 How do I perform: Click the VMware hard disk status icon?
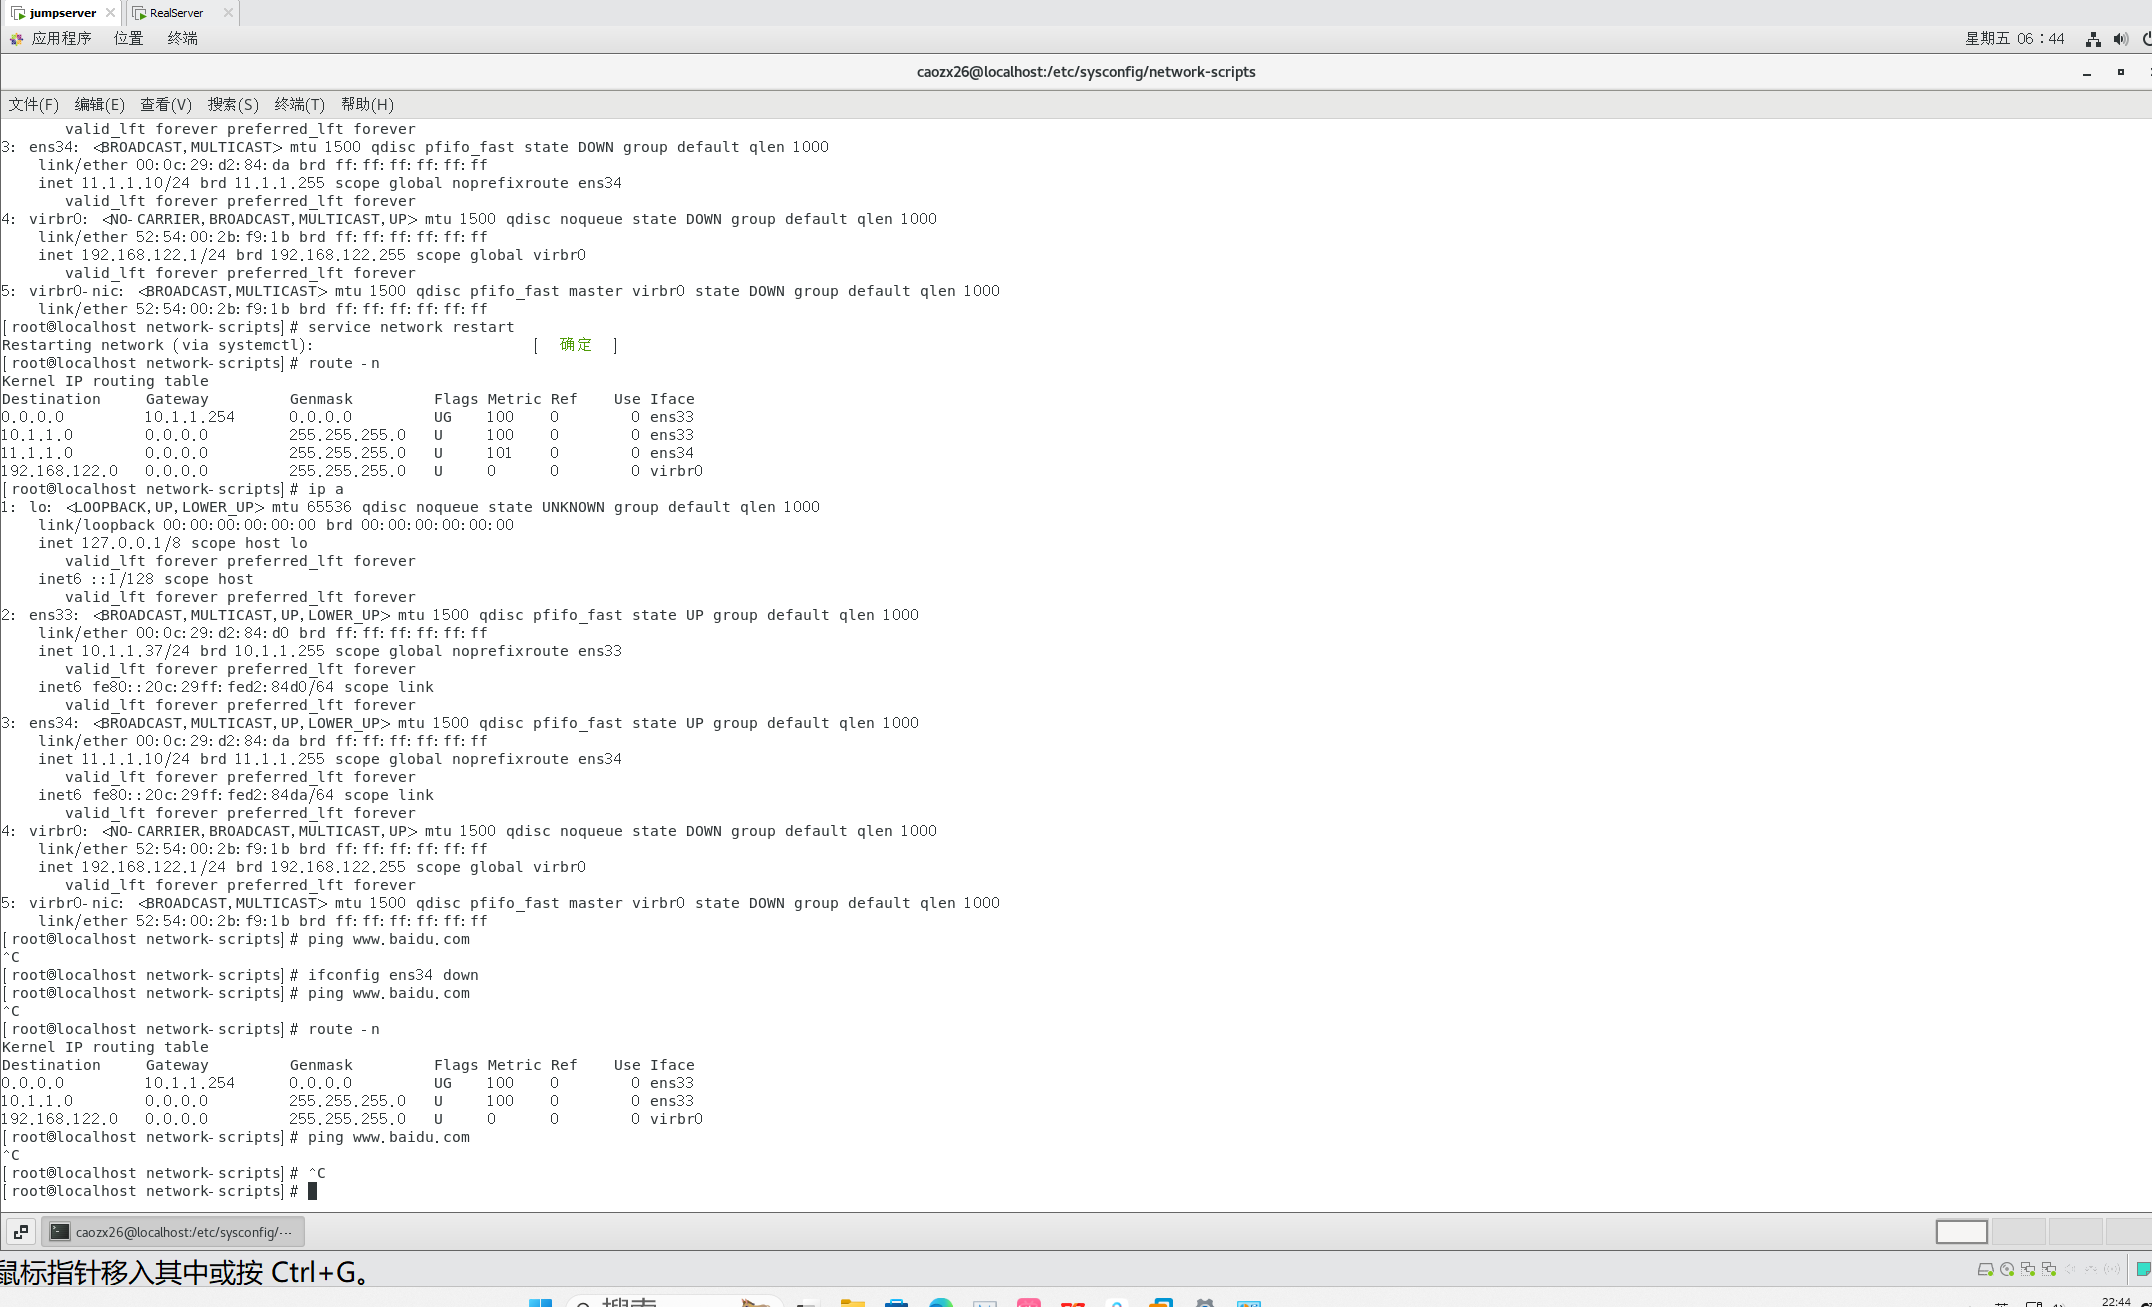click(x=1985, y=1269)
